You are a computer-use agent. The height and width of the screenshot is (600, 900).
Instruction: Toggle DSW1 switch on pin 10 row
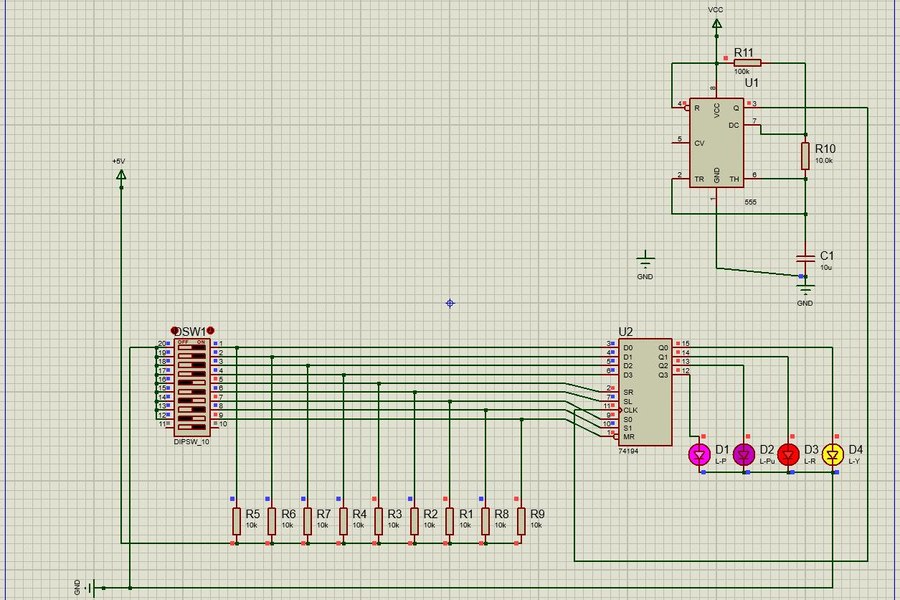coord(192,427)
